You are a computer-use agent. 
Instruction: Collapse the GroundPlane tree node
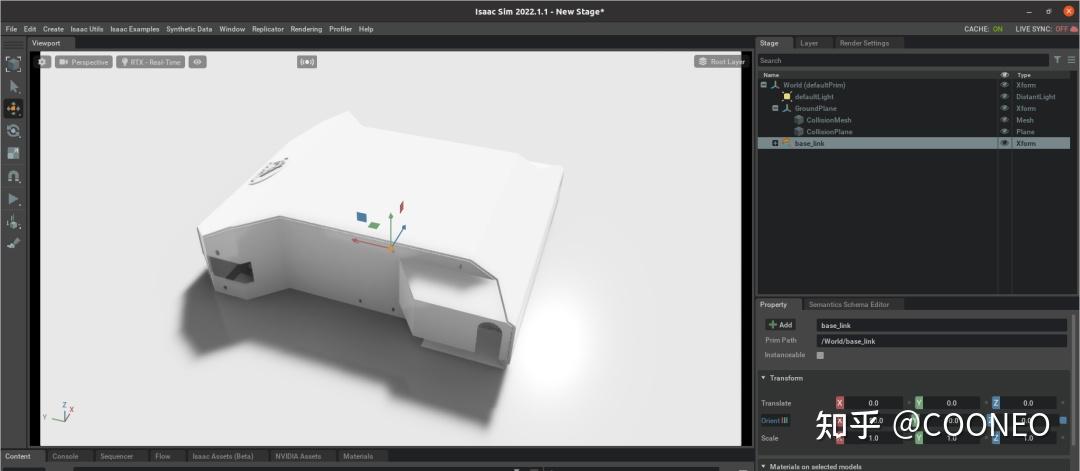[x=775, y=108]
